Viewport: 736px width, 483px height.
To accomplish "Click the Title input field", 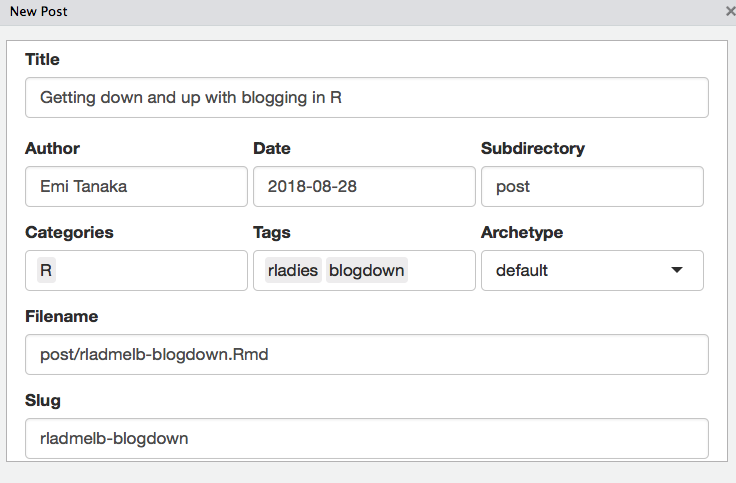I will pos(367,98).
